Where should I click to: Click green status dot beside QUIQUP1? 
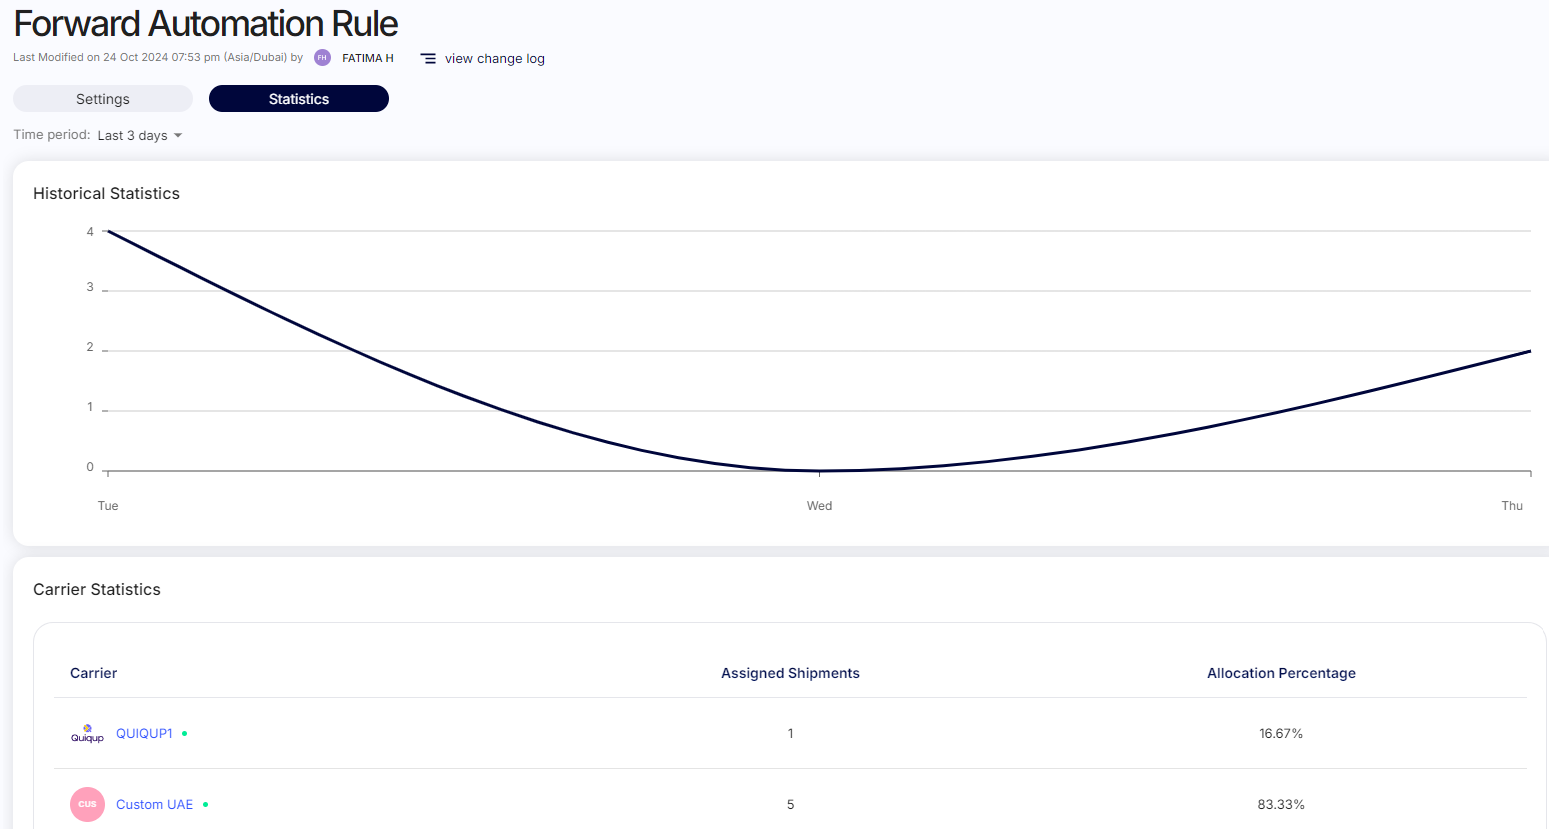pyautogui.click(x=185, y=734)
